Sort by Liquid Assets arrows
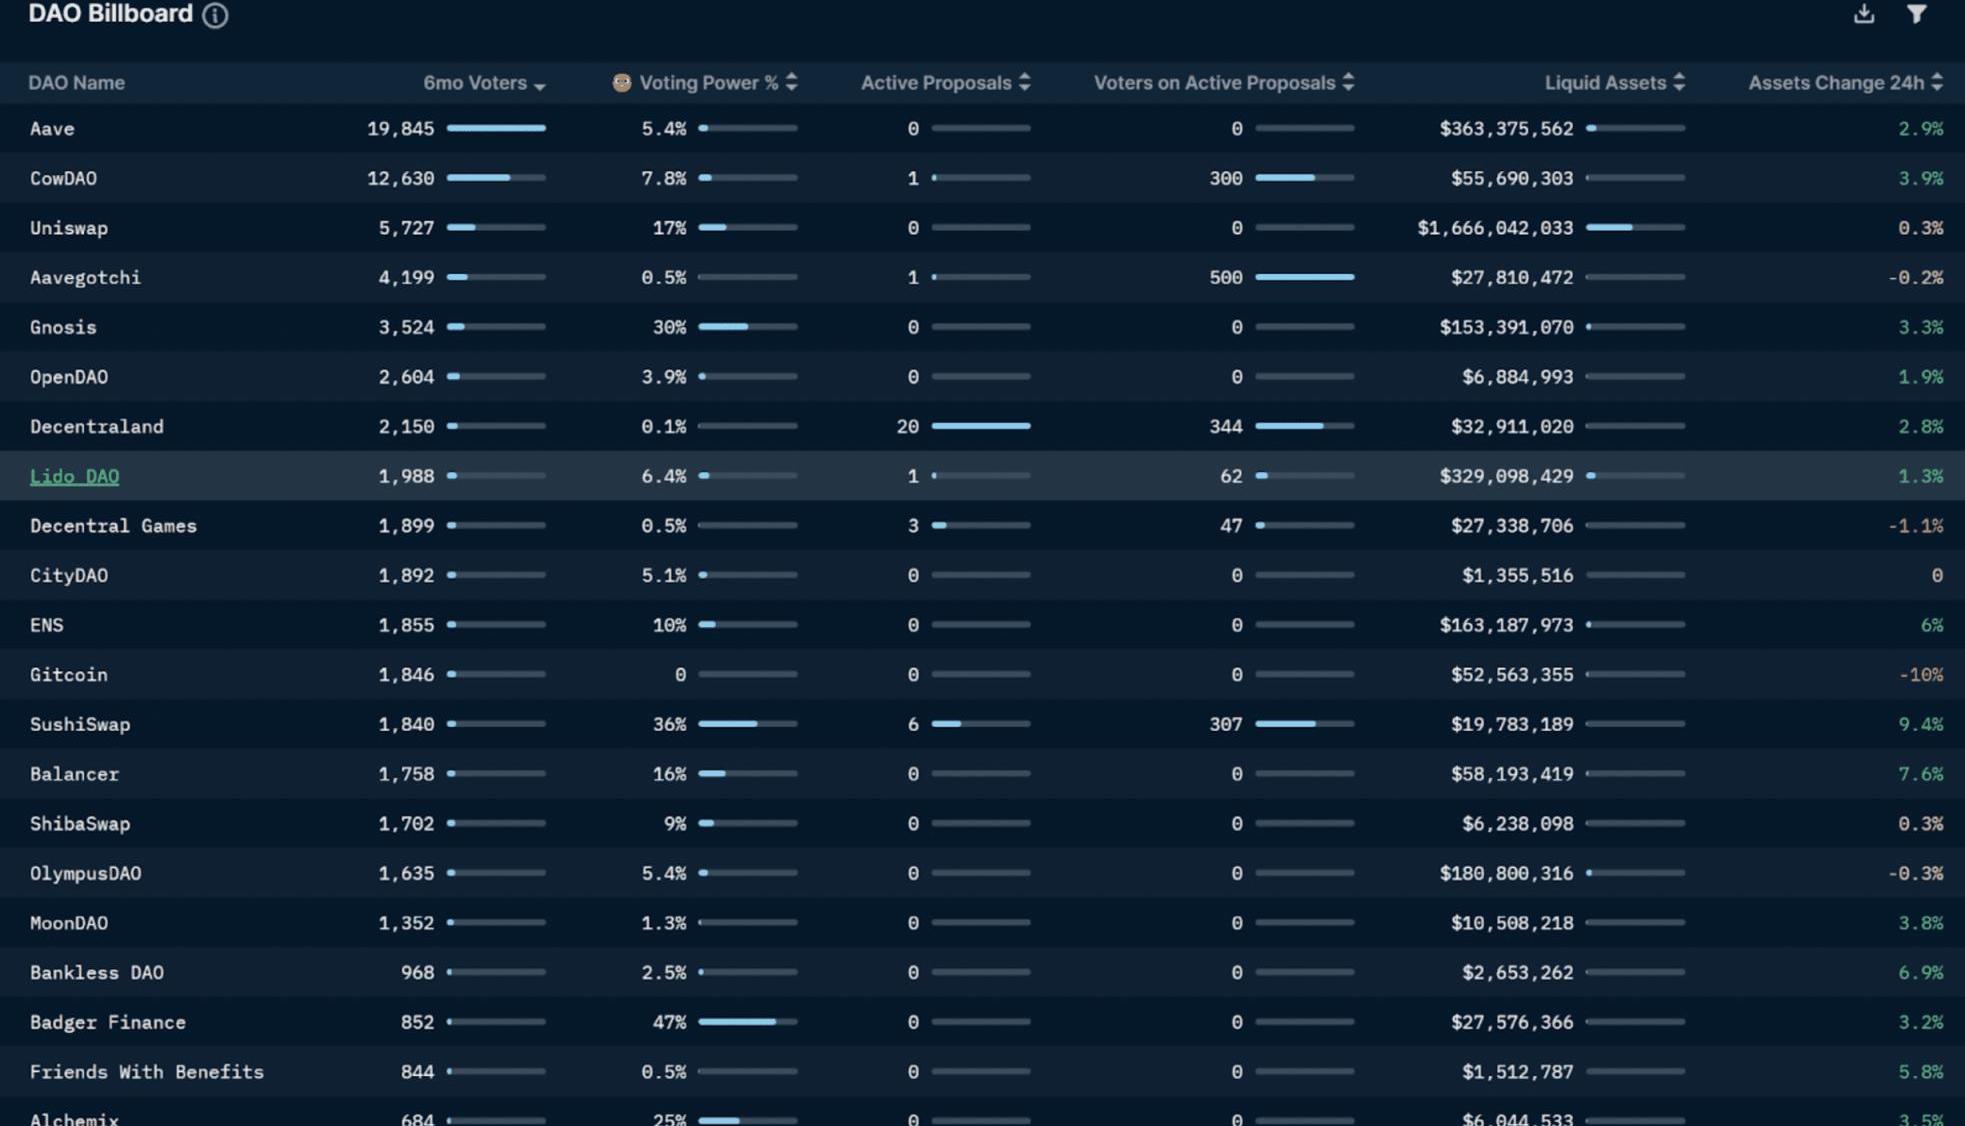The image size is (1965, 1126). click(1679, 82)
